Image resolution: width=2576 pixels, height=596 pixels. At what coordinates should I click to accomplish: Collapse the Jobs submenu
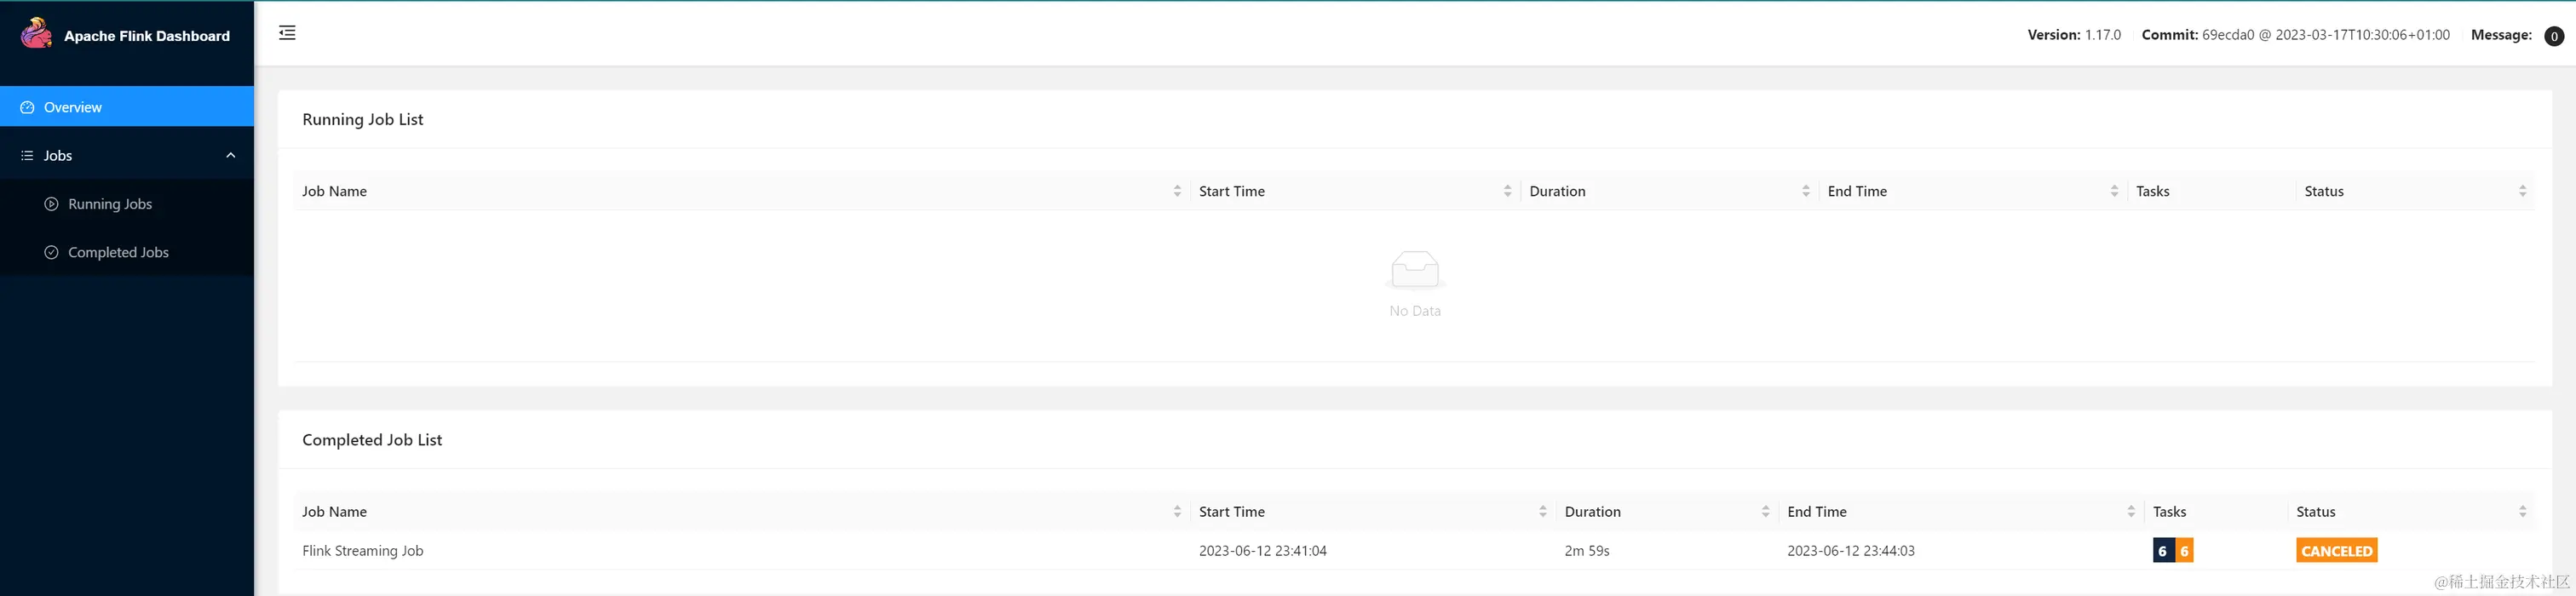(x=127, y=155)
